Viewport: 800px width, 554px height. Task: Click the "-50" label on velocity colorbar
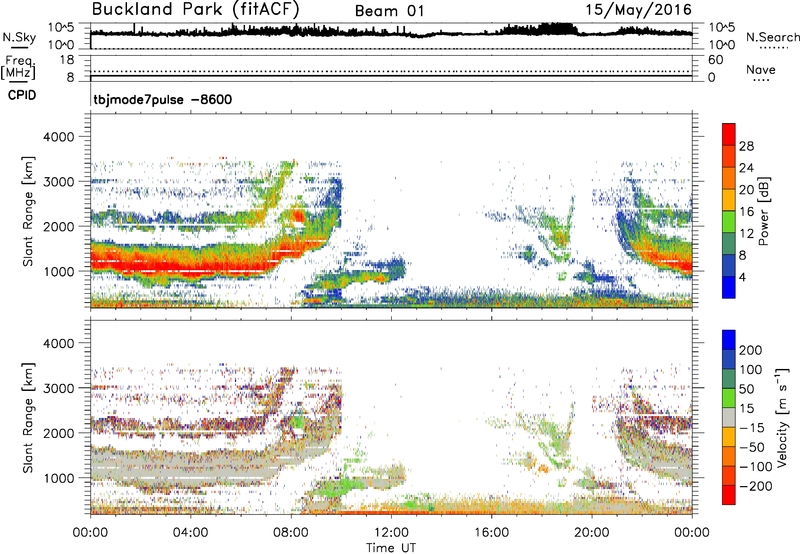click(752, 447)
